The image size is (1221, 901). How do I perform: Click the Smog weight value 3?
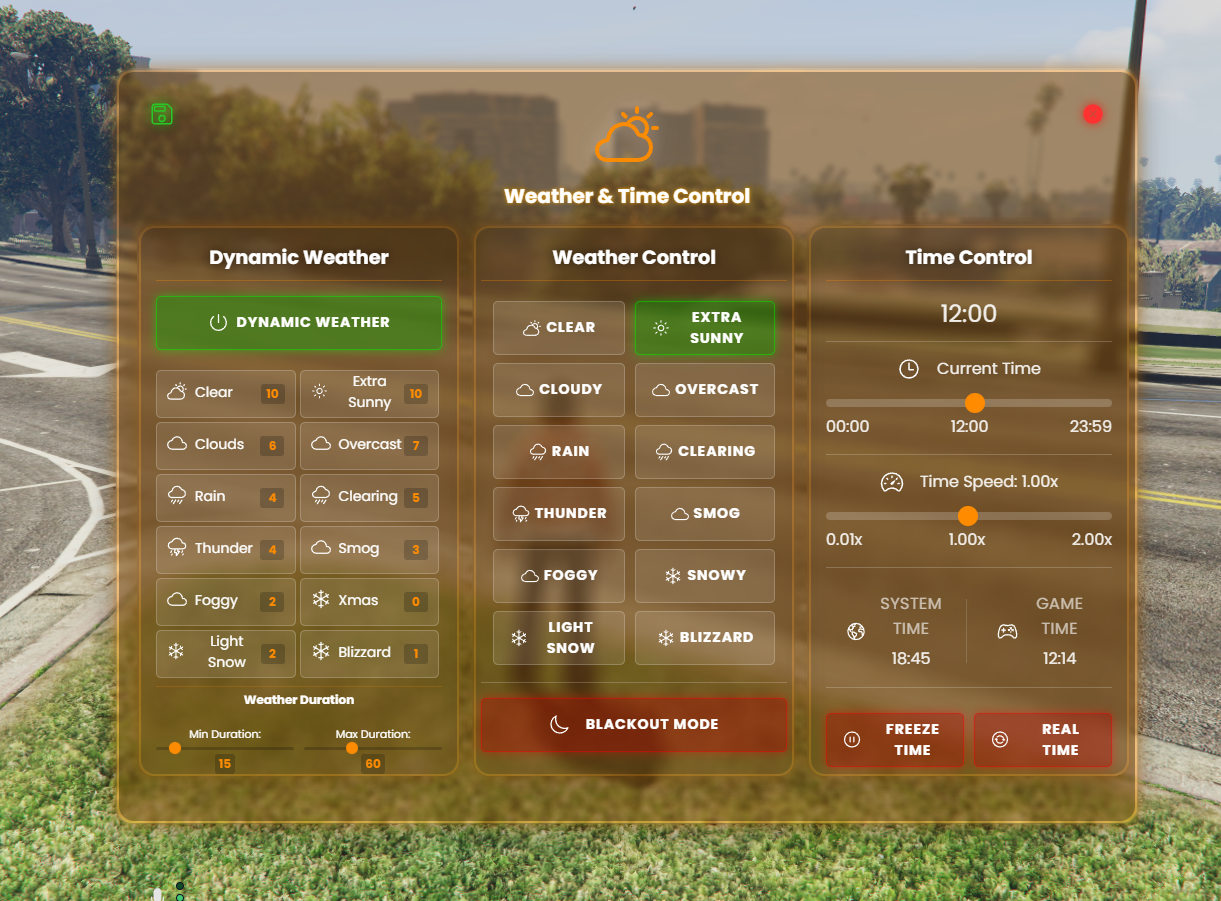click(x=416, y=550)
